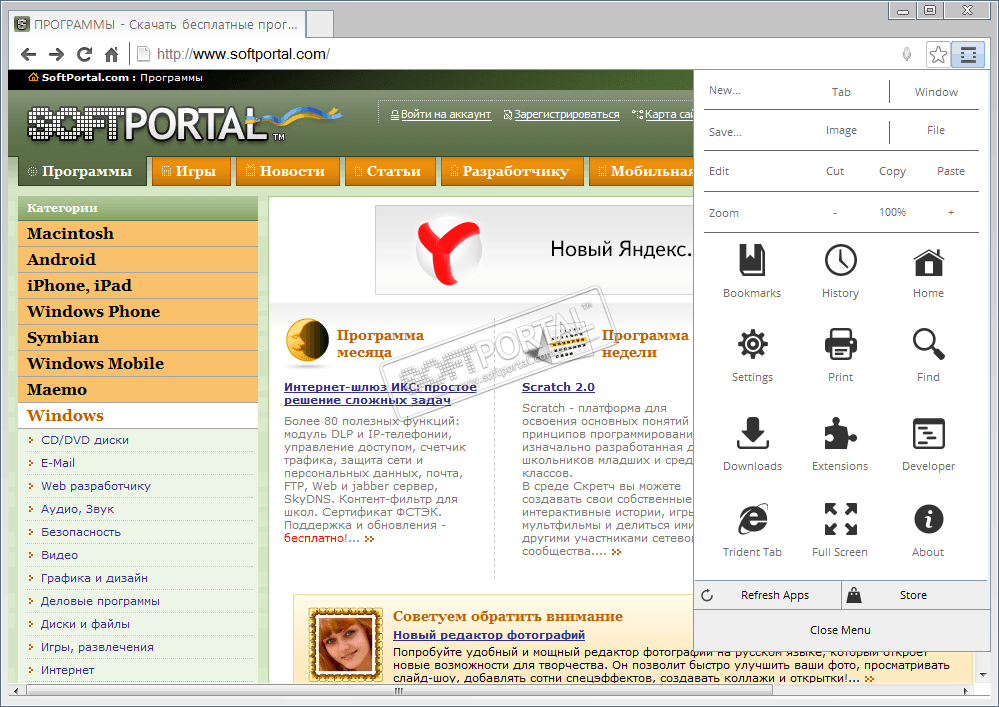Choose Save File in the menu
999x707 pixels.
click(935, 130)
